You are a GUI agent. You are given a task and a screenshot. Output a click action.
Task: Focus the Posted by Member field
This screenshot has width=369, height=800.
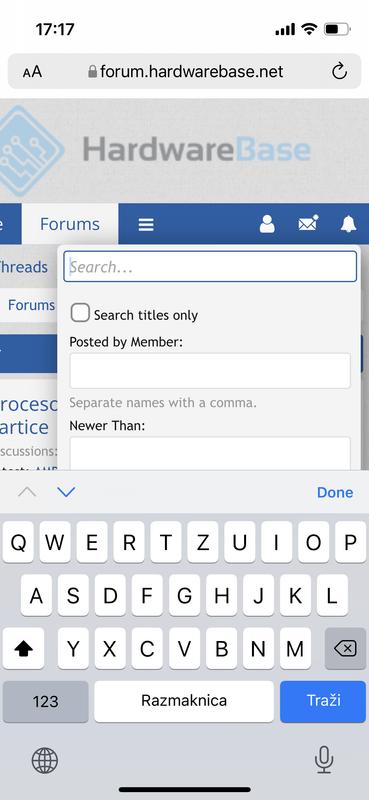tap(210, 371)
